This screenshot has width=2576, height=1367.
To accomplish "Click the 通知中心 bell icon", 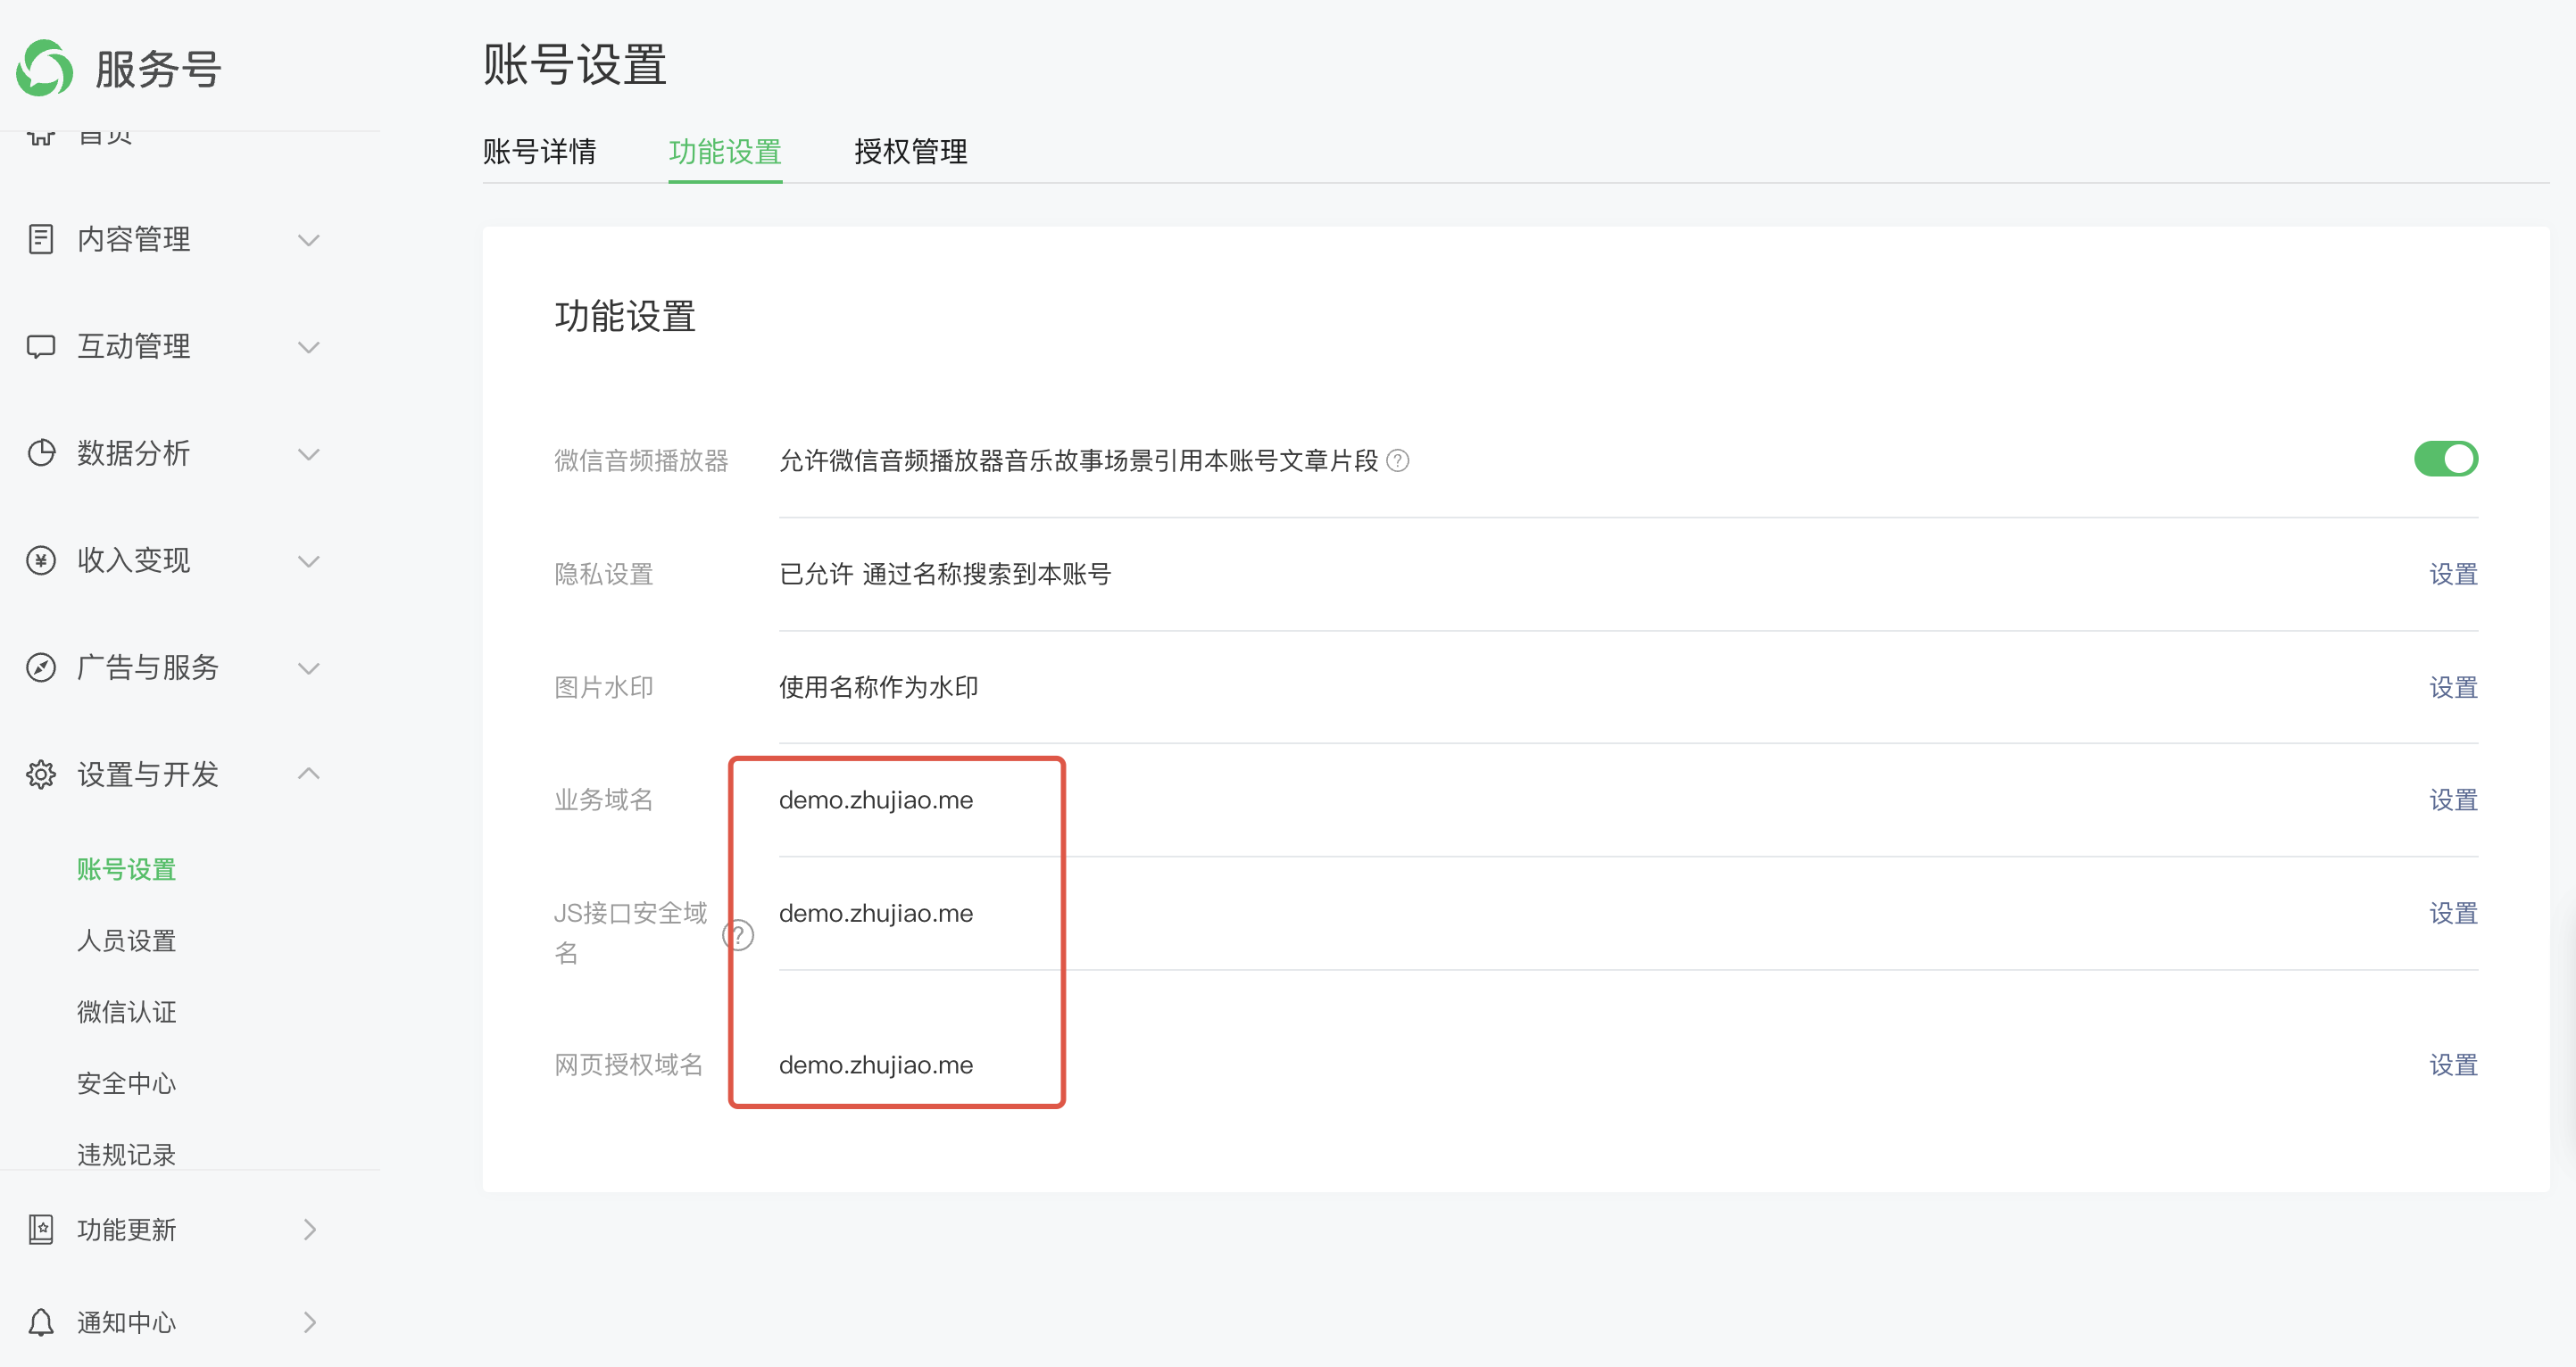I will [41, 1322].
